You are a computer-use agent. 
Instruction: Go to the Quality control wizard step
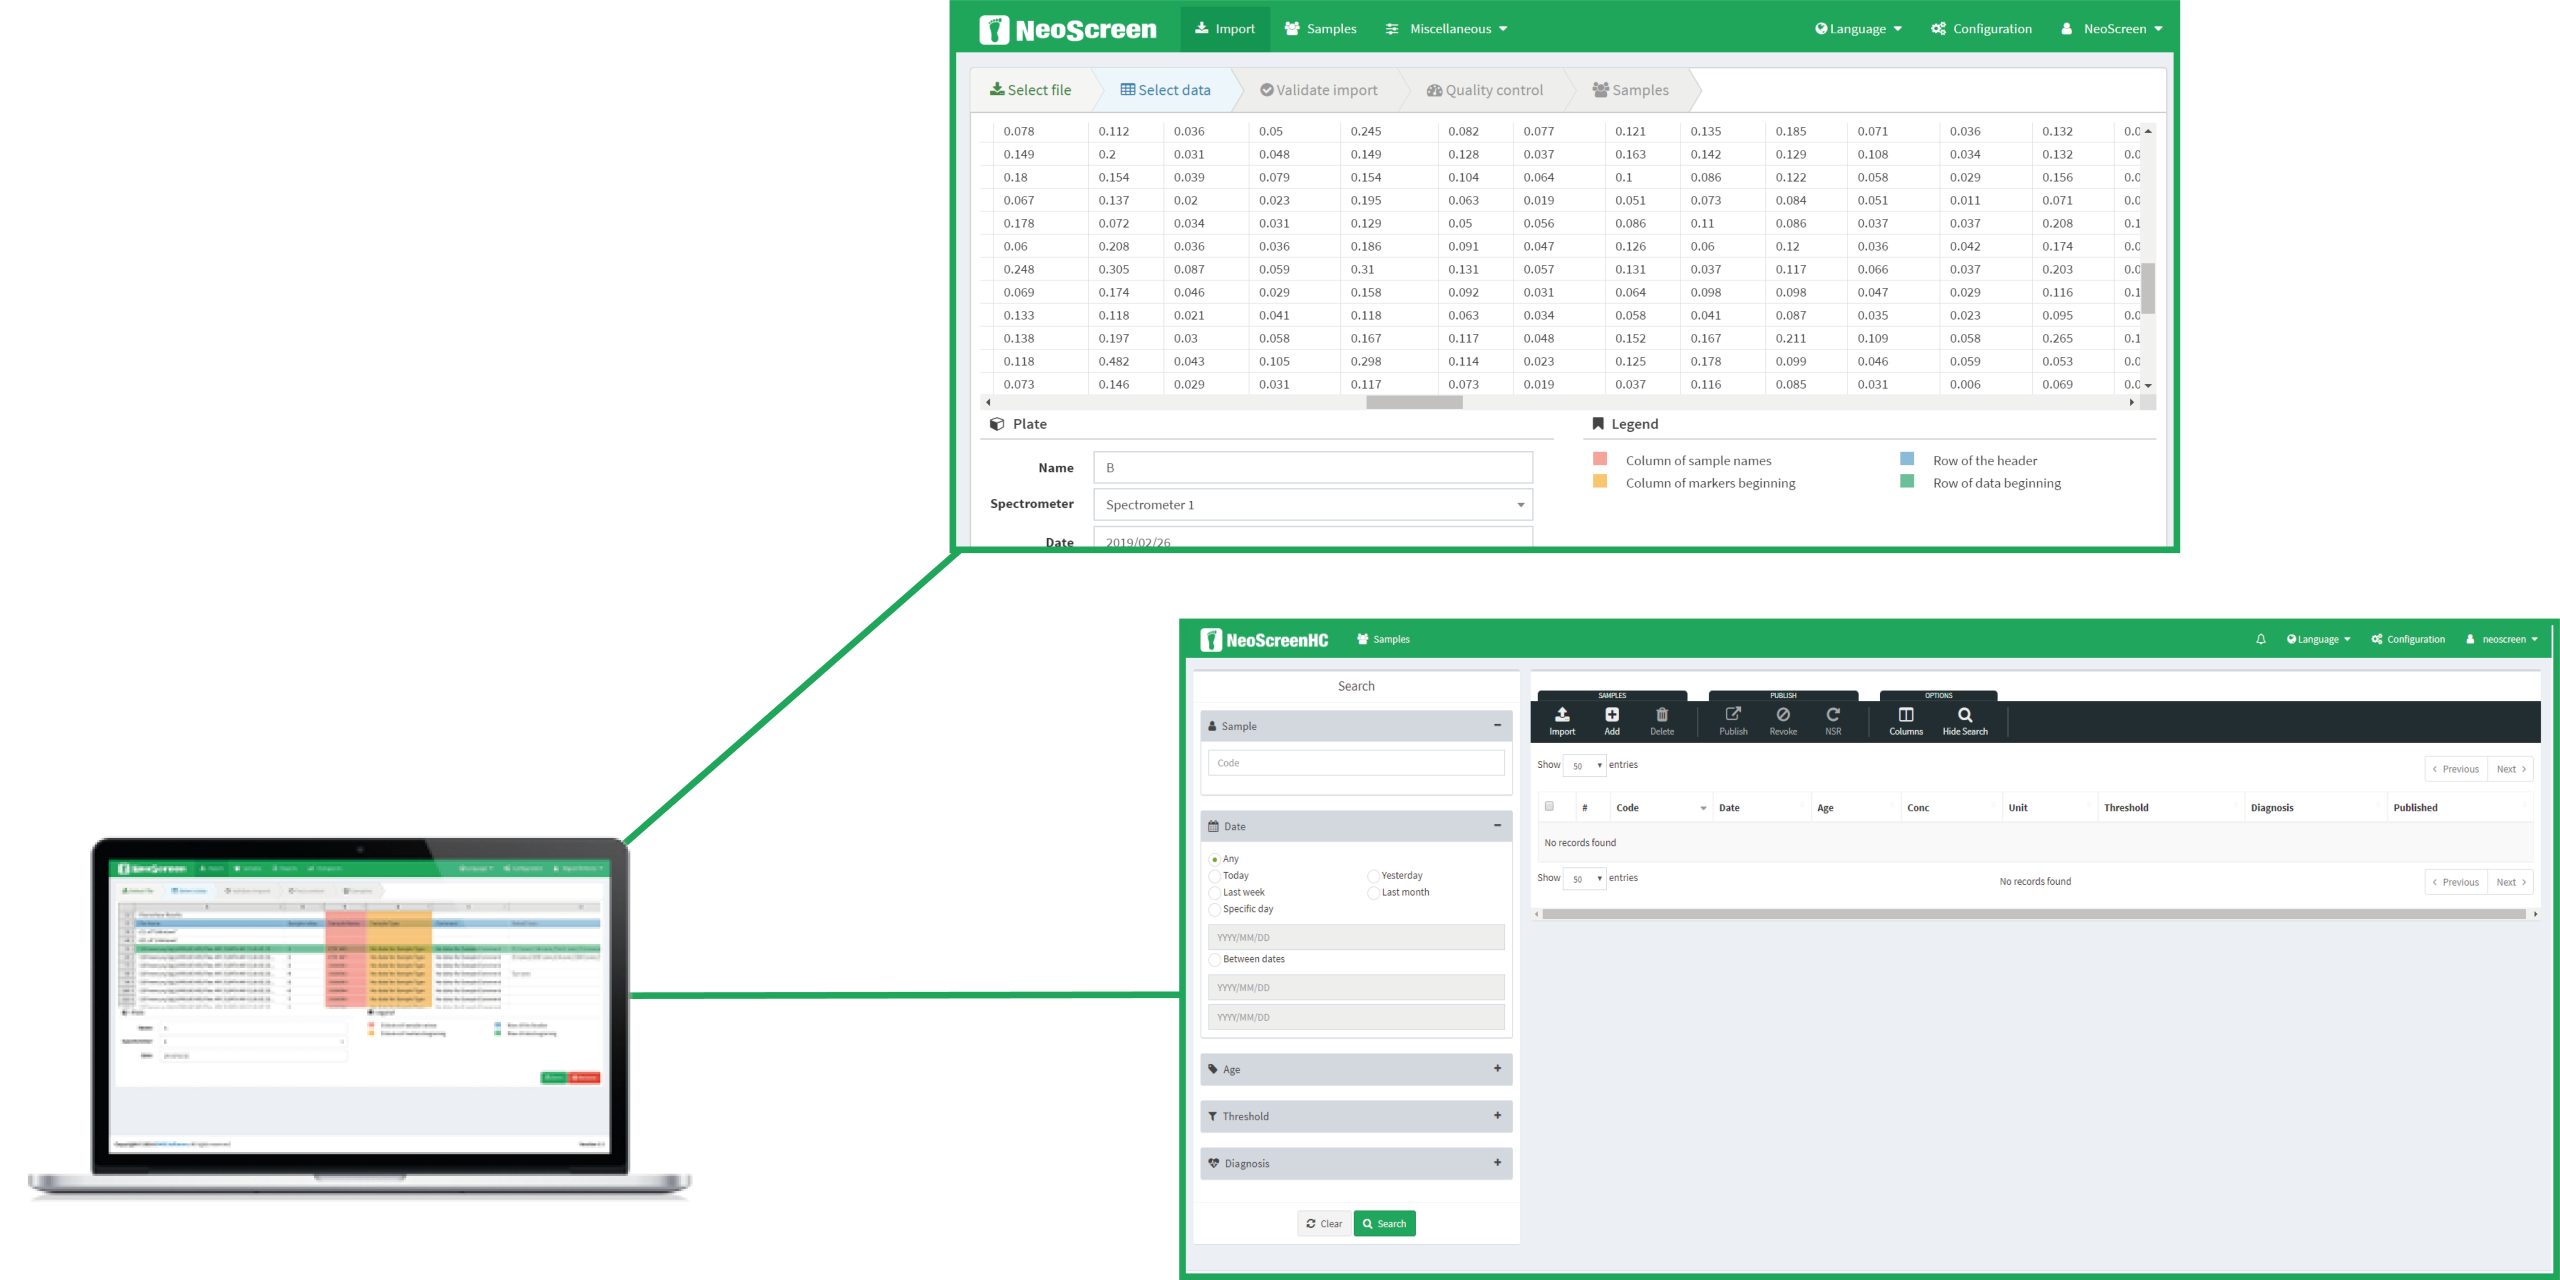(x=1485, y=90)
